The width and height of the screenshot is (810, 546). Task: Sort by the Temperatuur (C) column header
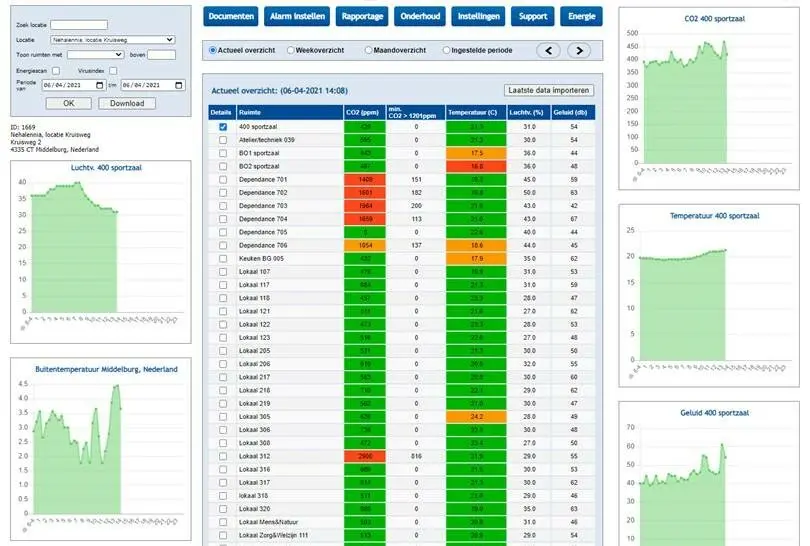pos(473,112)
